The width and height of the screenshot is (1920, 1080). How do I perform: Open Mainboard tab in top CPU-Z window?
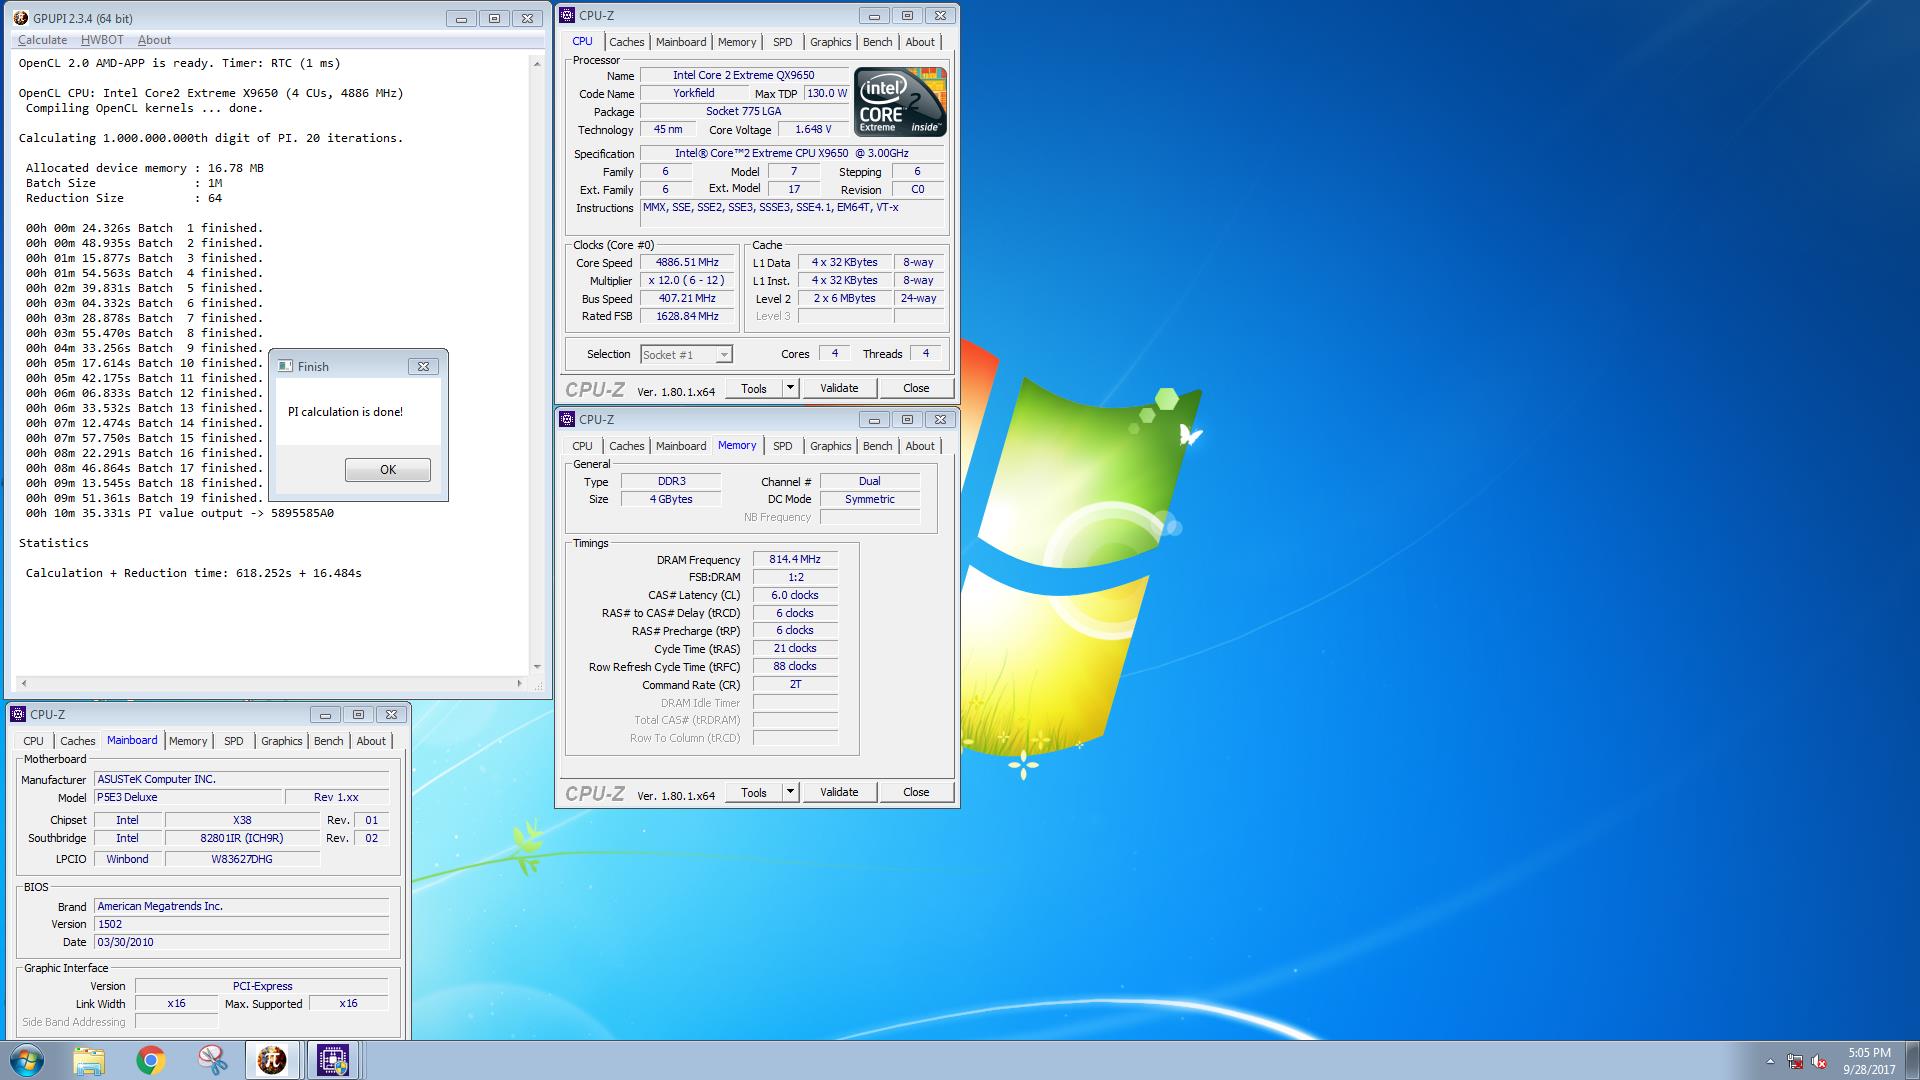pos(681,42)
